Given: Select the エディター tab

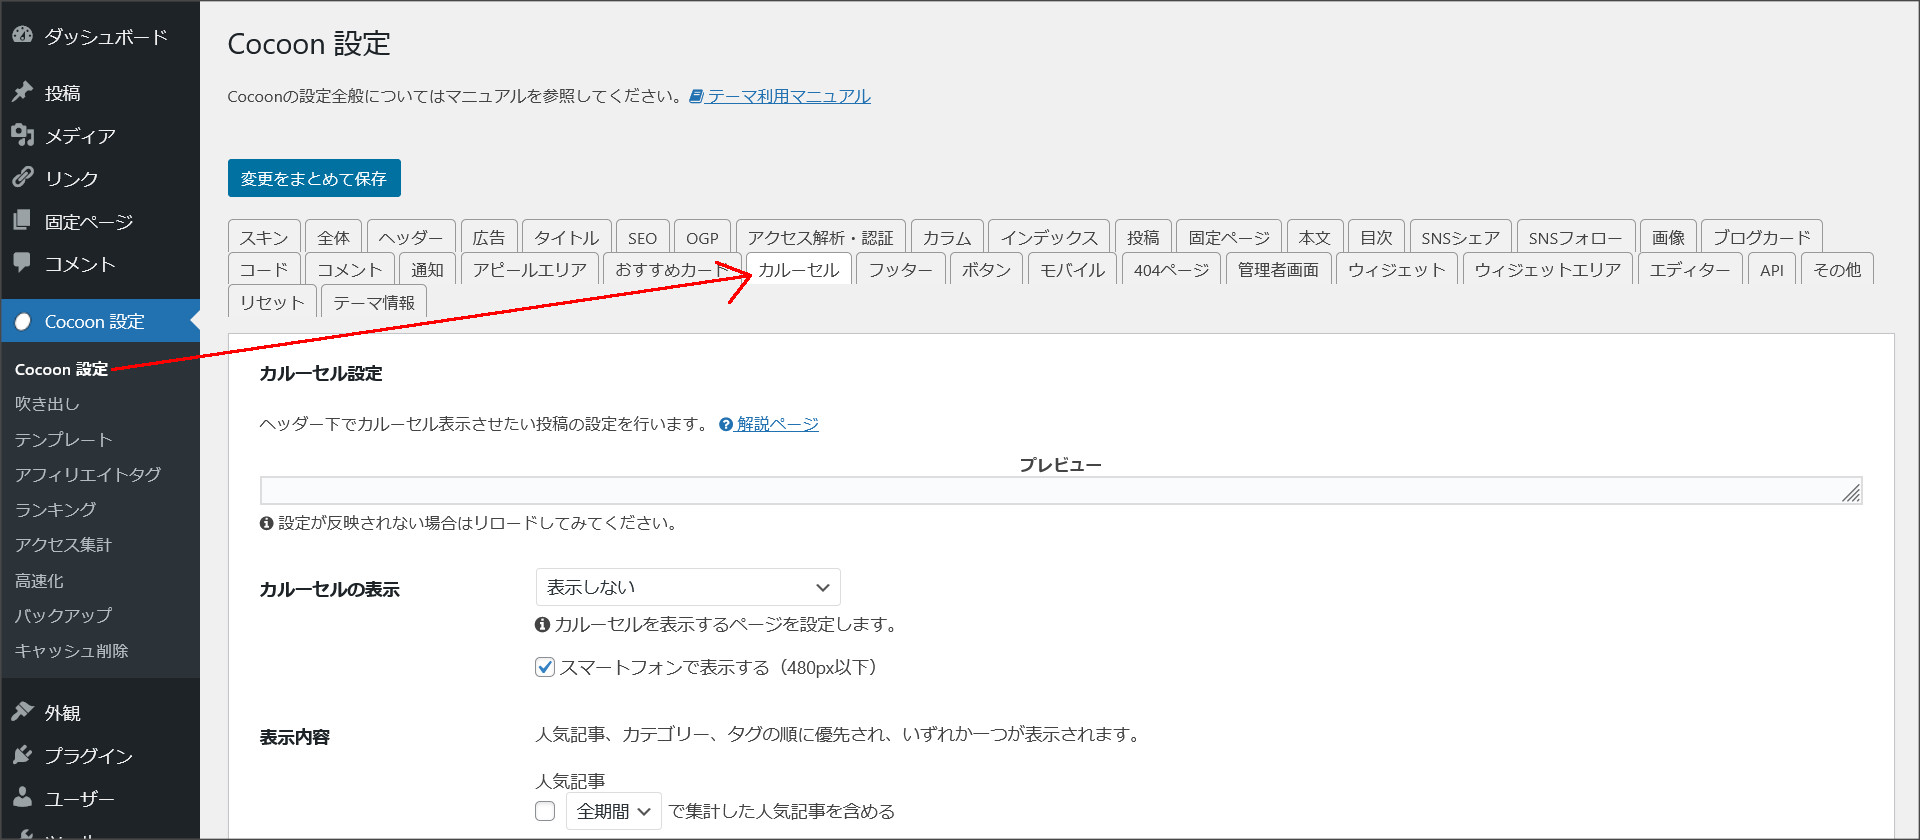Looking at the screenshot, I should click(1689, 269).
